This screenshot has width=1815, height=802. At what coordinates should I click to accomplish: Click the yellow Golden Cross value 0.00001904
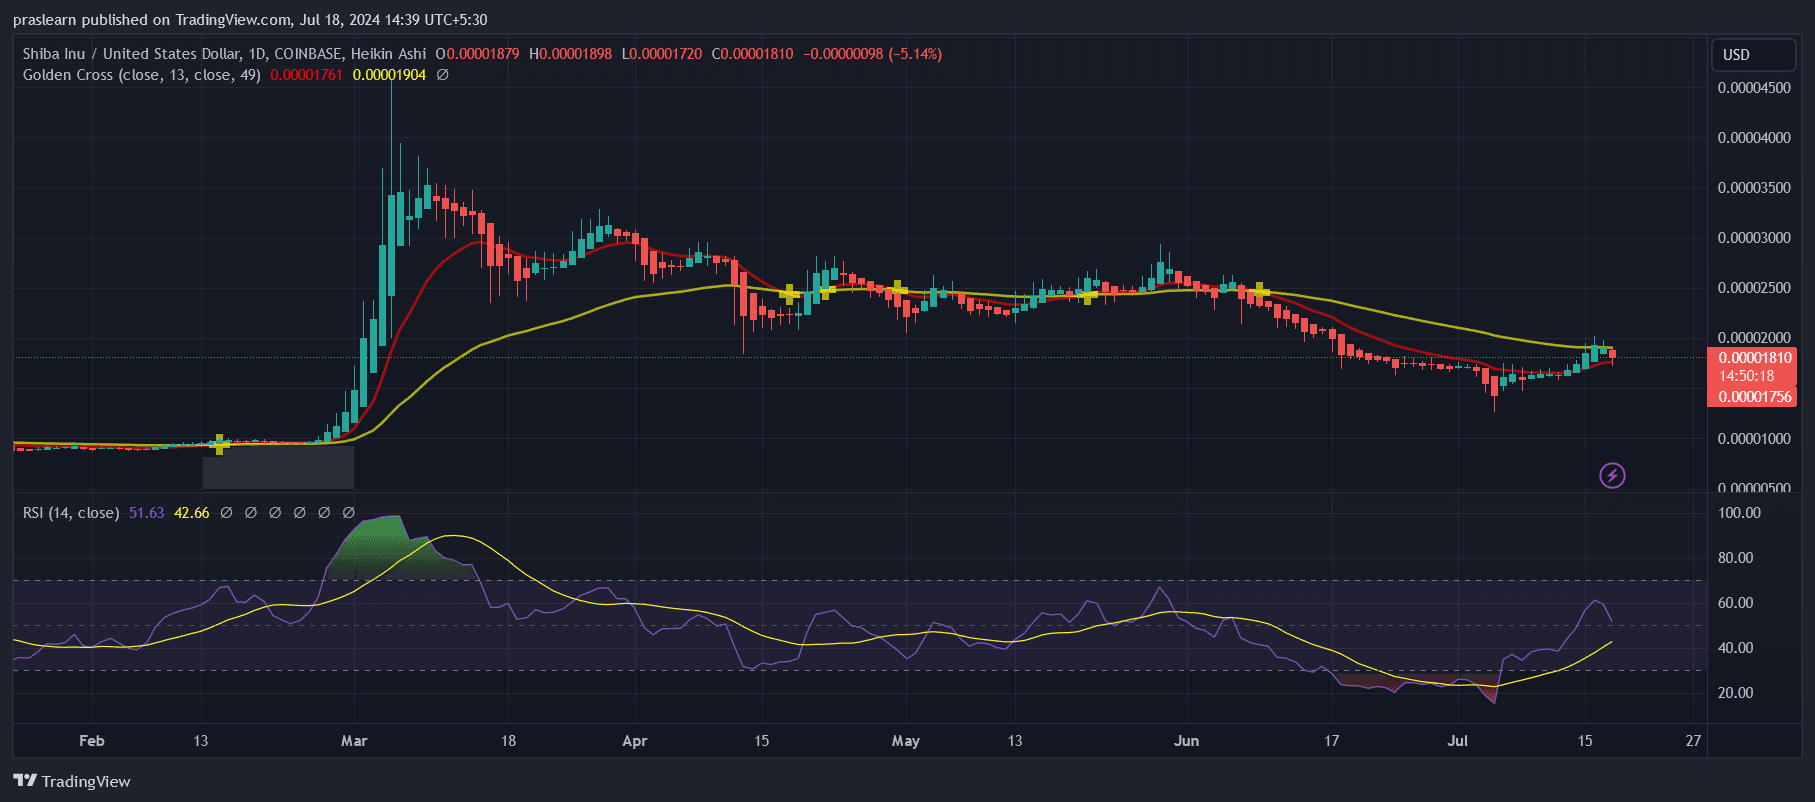click(389, 75)
